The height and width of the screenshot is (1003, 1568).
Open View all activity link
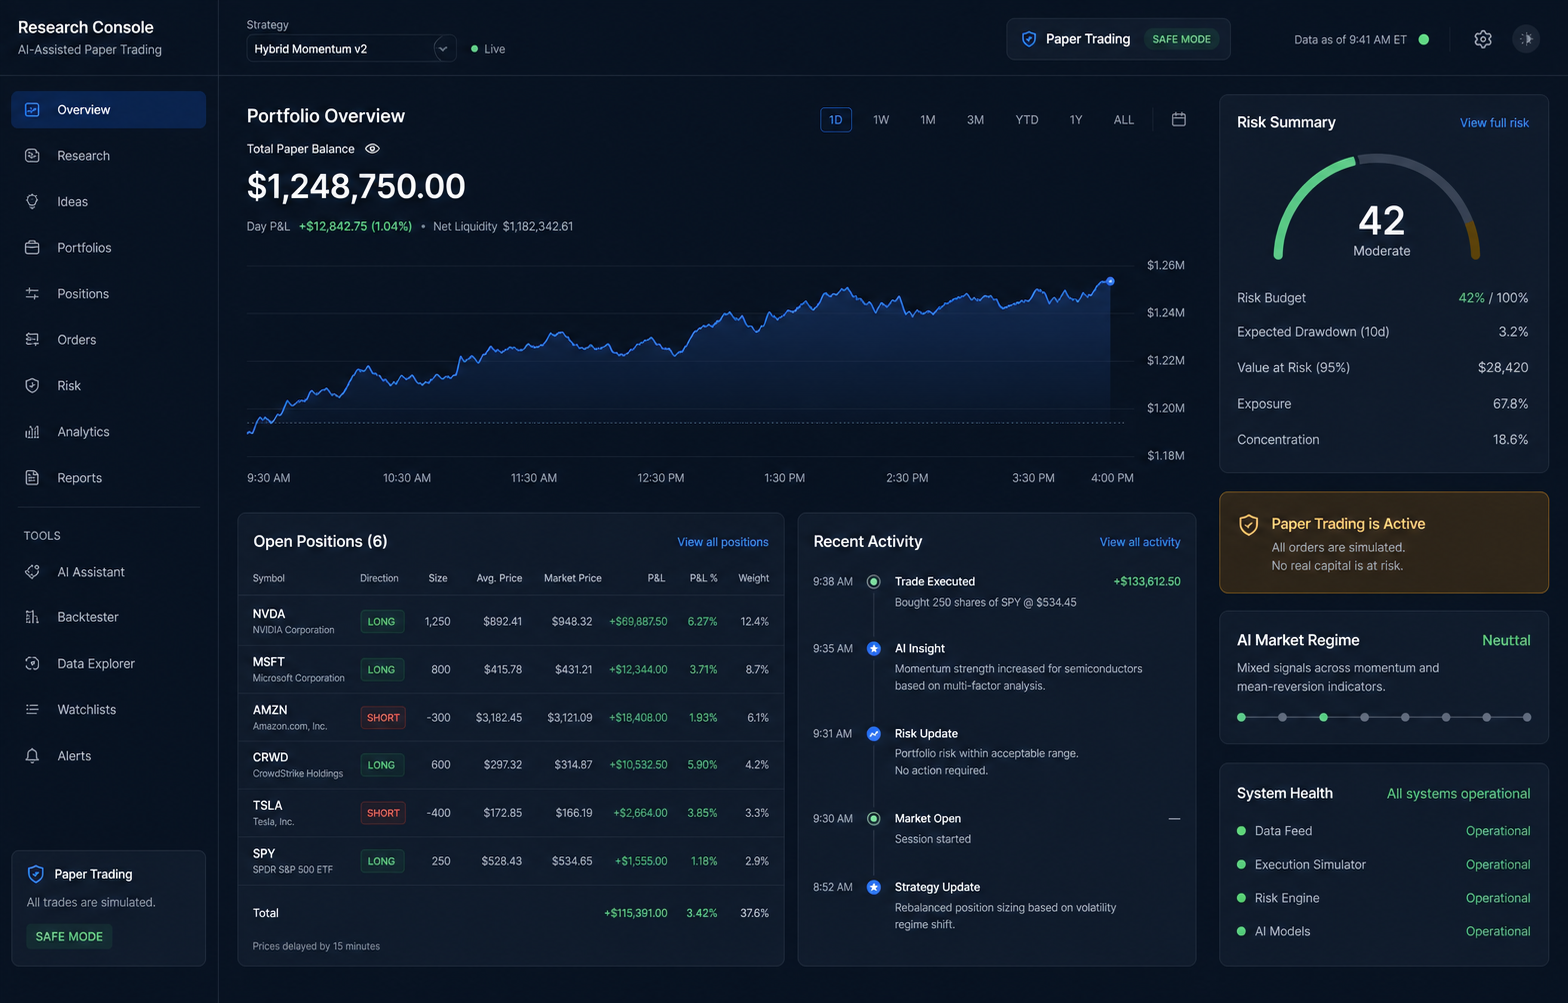[x=1140, y=542]
